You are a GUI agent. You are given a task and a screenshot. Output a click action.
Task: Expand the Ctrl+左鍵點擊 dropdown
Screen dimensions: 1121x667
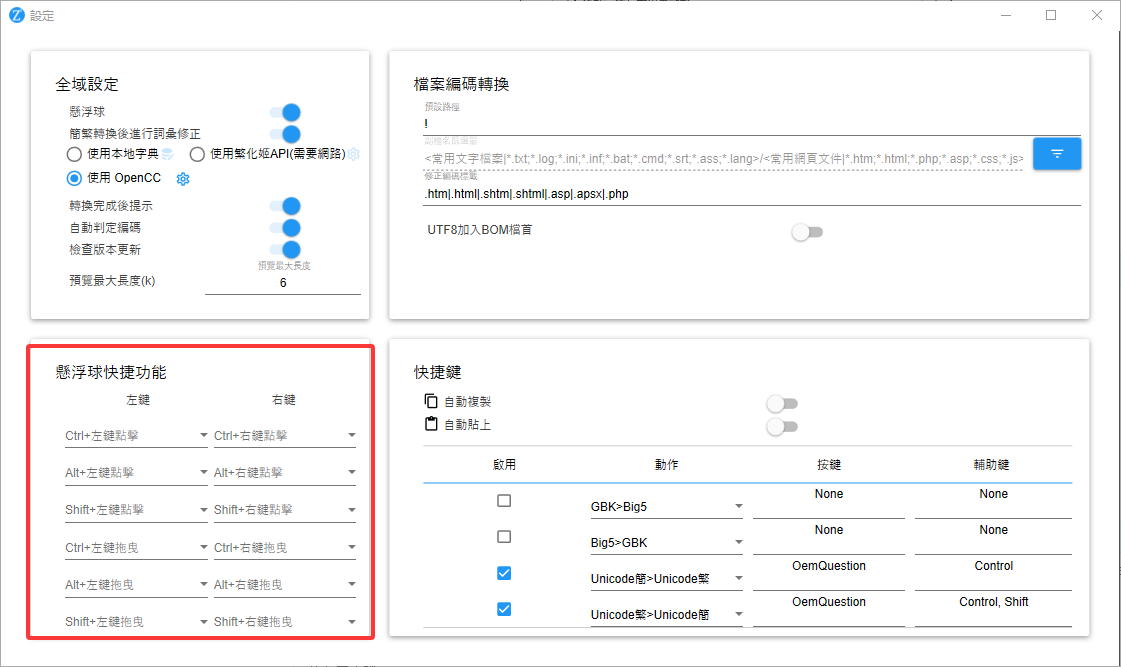point(135,436)
